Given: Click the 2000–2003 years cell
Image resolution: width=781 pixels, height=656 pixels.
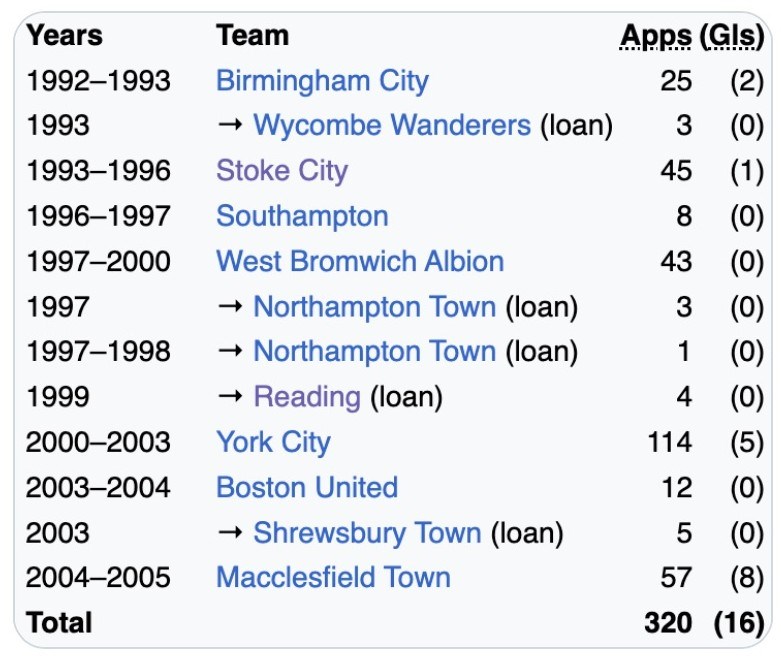Looking at the screenshot, I should pyautogui.click(x=98, y=442).
